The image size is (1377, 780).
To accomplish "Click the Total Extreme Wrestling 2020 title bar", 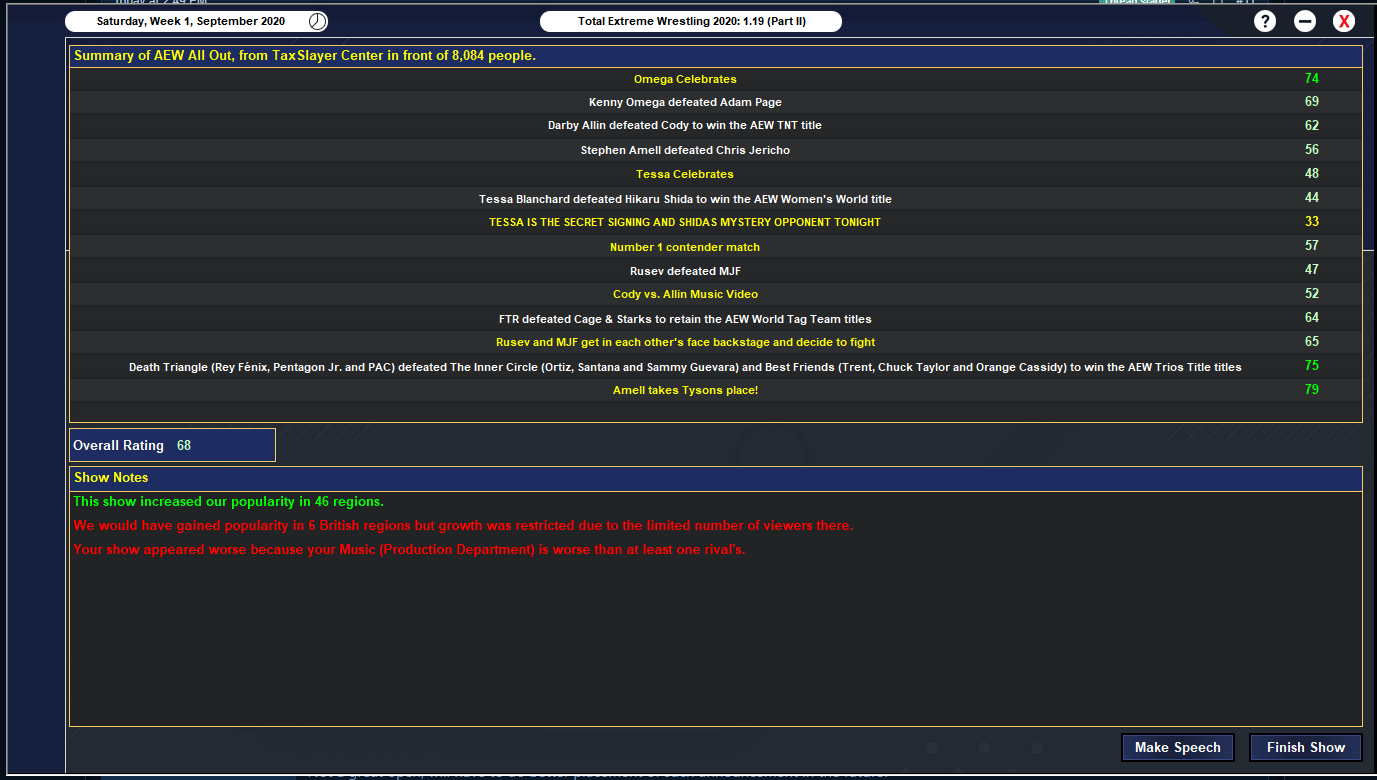I will click(691, 21).
